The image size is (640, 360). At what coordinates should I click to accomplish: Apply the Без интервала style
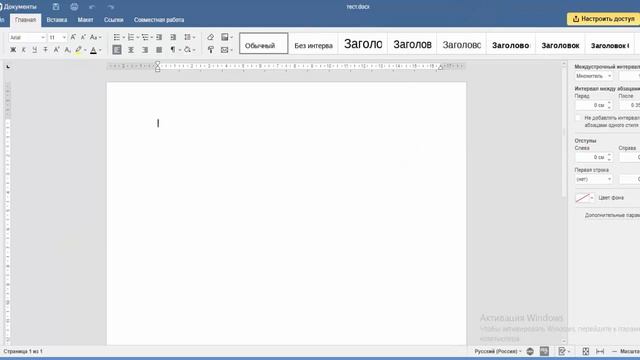(x=313, y=43)
